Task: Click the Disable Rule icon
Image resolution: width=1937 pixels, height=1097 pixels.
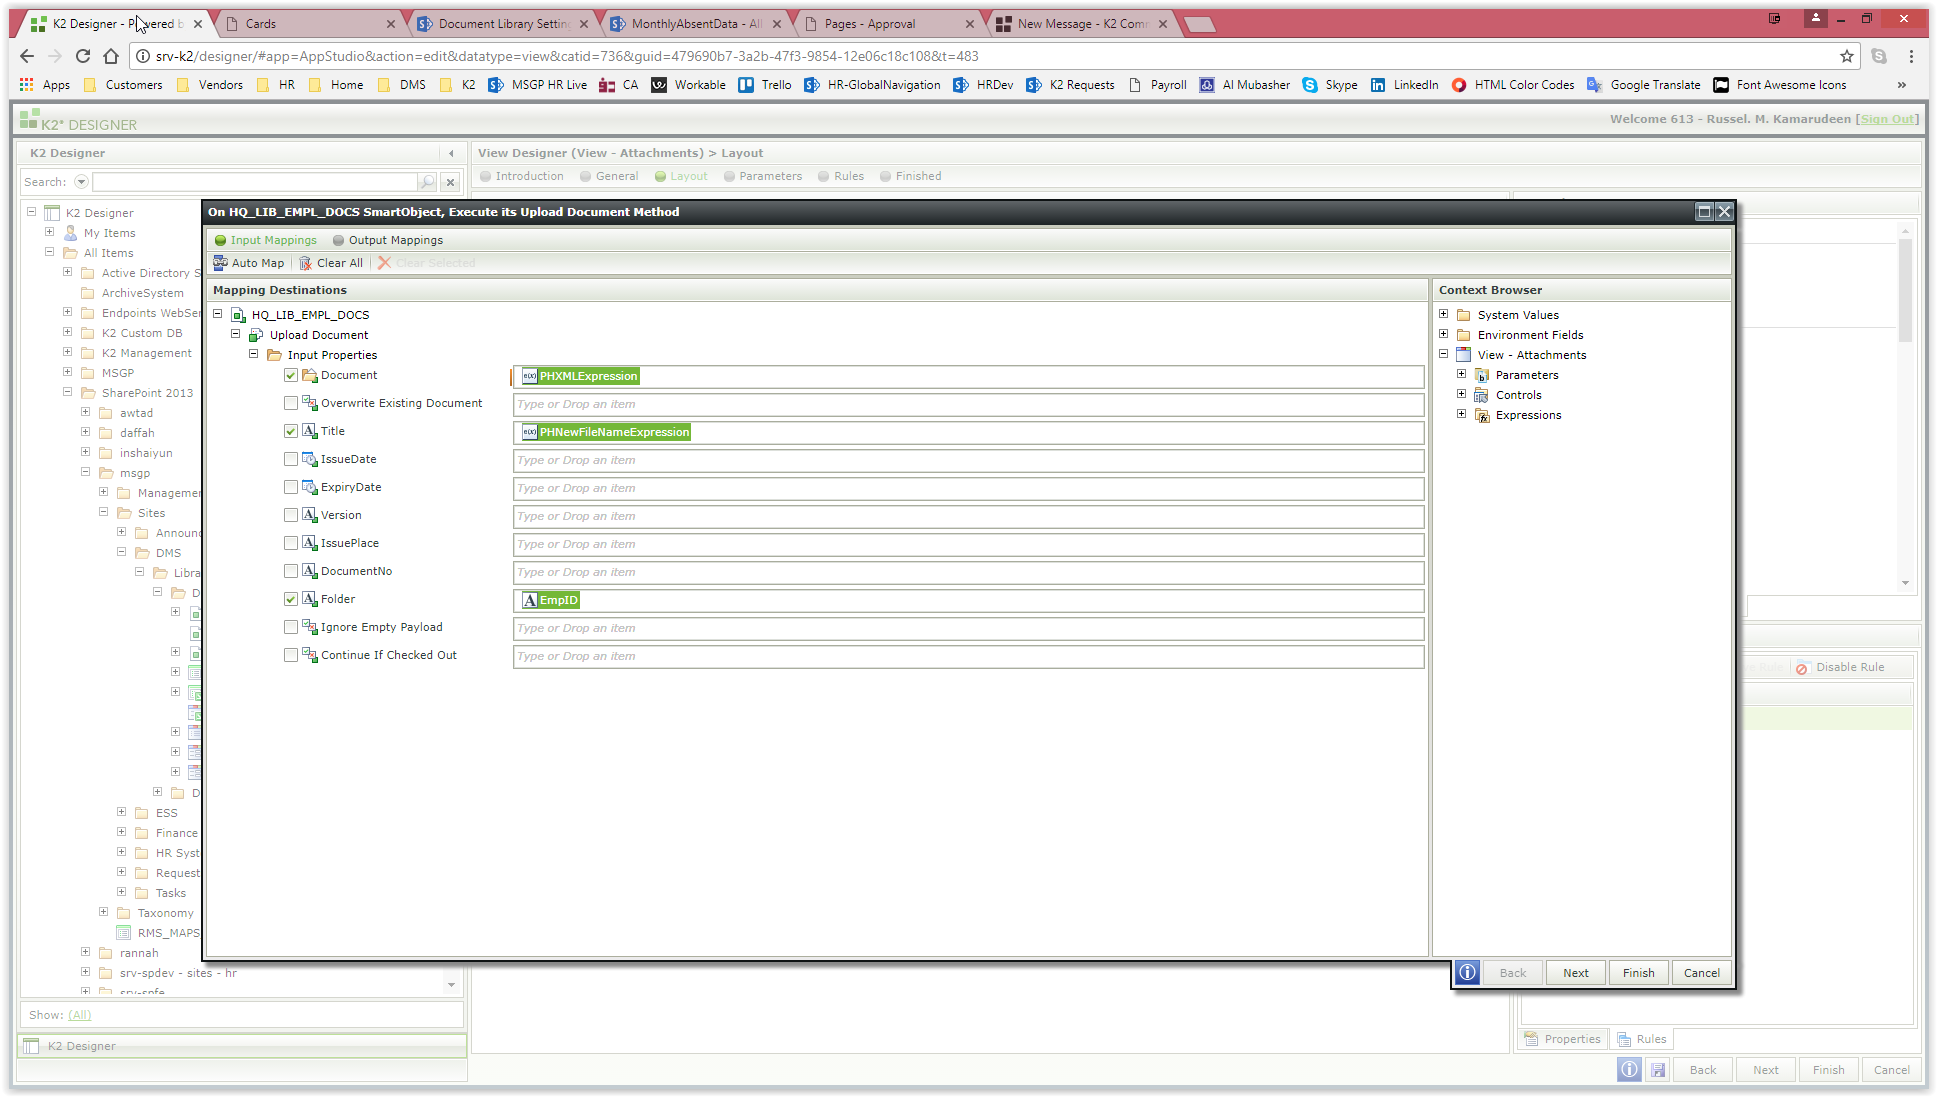Action: click(1801, 668)
